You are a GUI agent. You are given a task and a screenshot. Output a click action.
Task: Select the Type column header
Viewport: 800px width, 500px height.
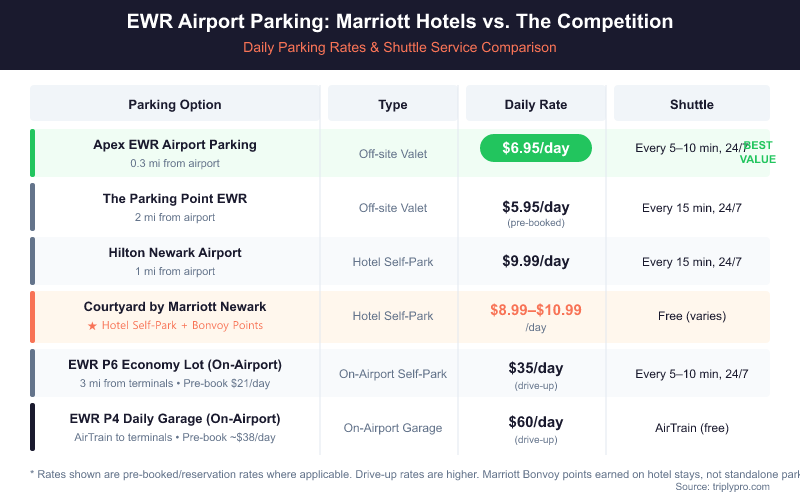click(393, 104)
